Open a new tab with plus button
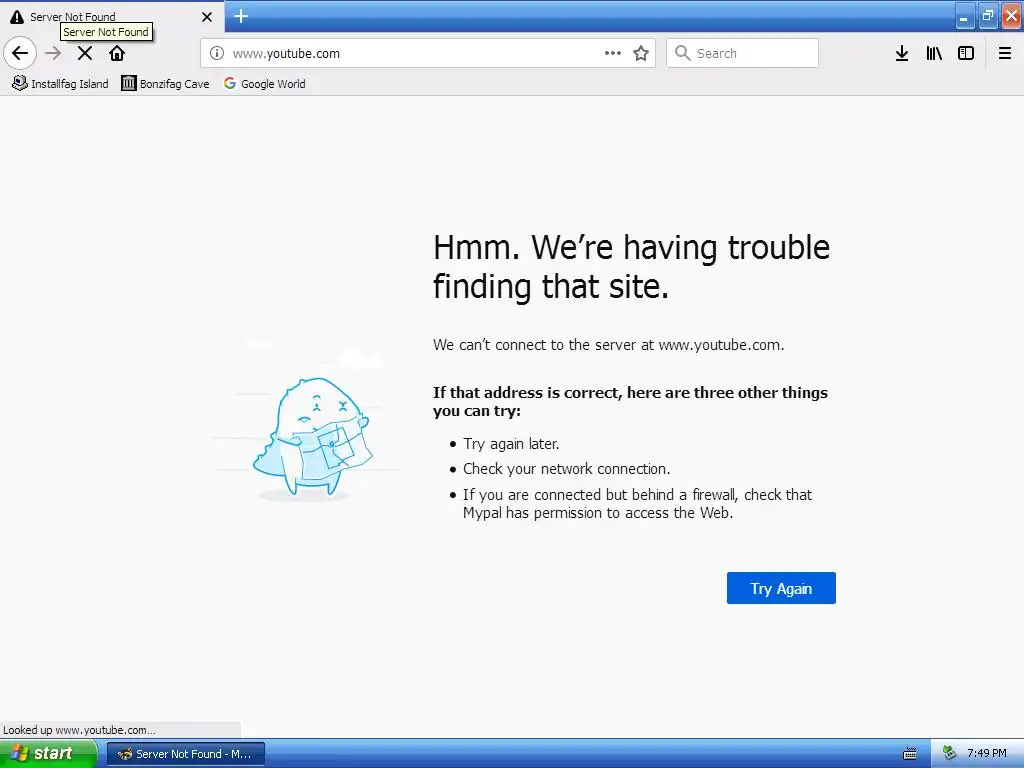The height and width of the screenshot is (768, 1024). (x=241, y=16)
